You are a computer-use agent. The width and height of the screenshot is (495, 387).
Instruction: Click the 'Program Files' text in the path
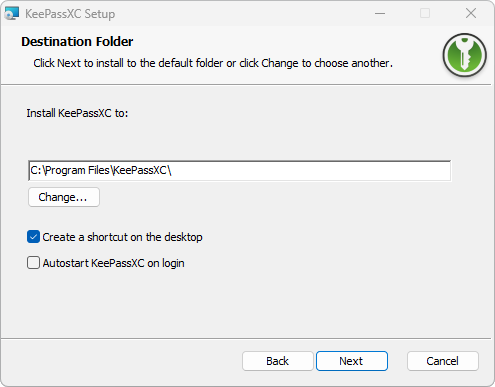point(77,170)
